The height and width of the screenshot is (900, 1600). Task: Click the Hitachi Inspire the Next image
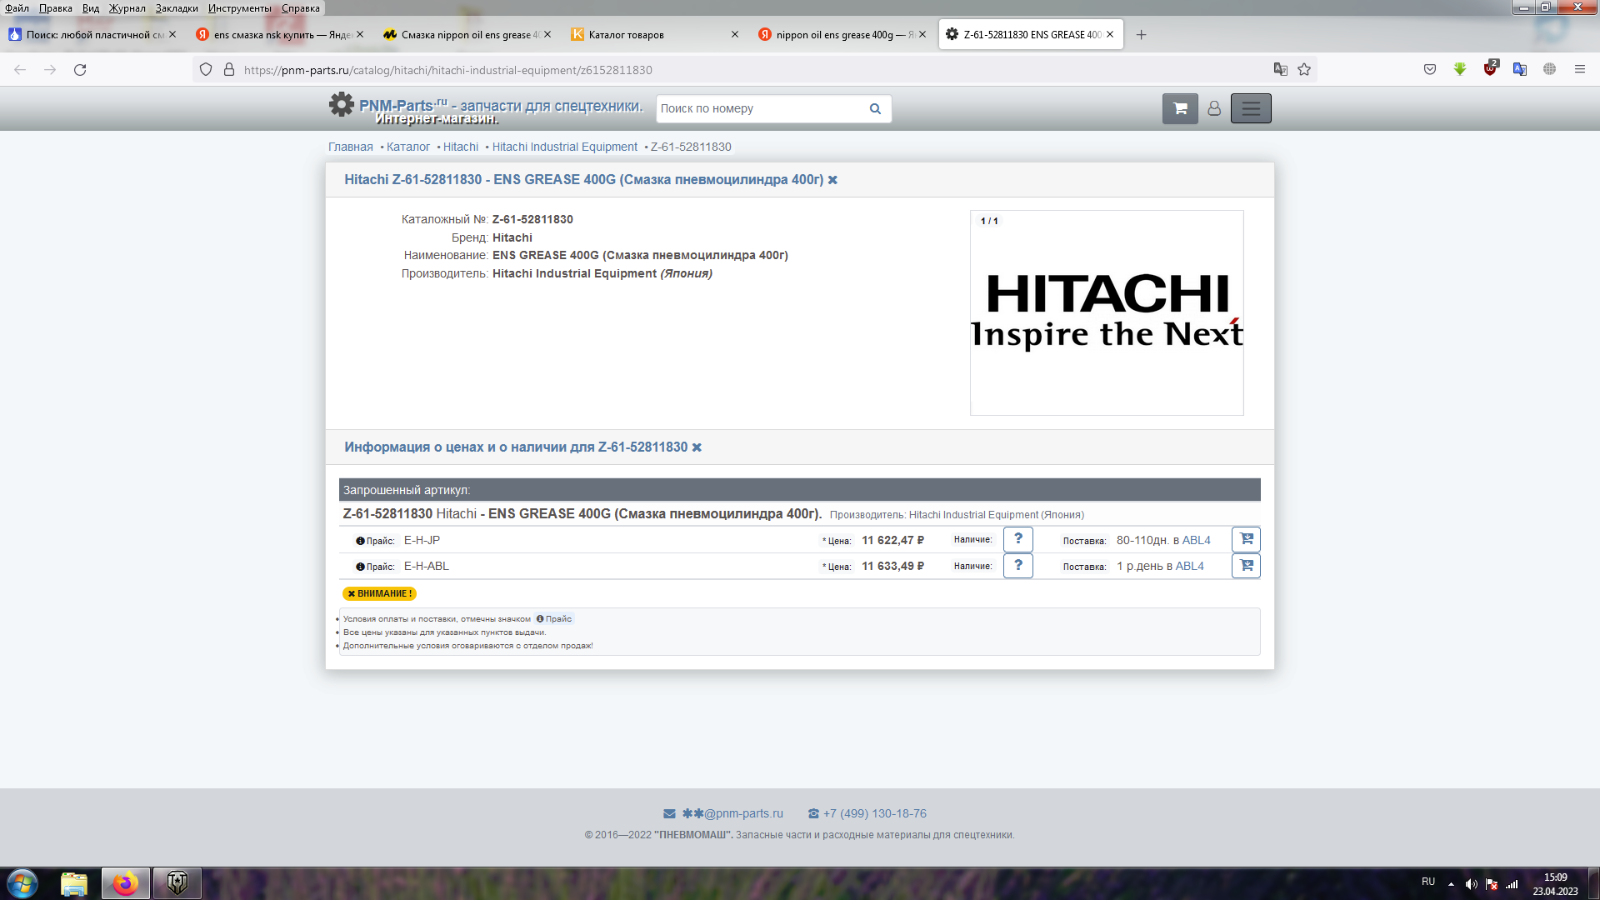[1107, 313]
